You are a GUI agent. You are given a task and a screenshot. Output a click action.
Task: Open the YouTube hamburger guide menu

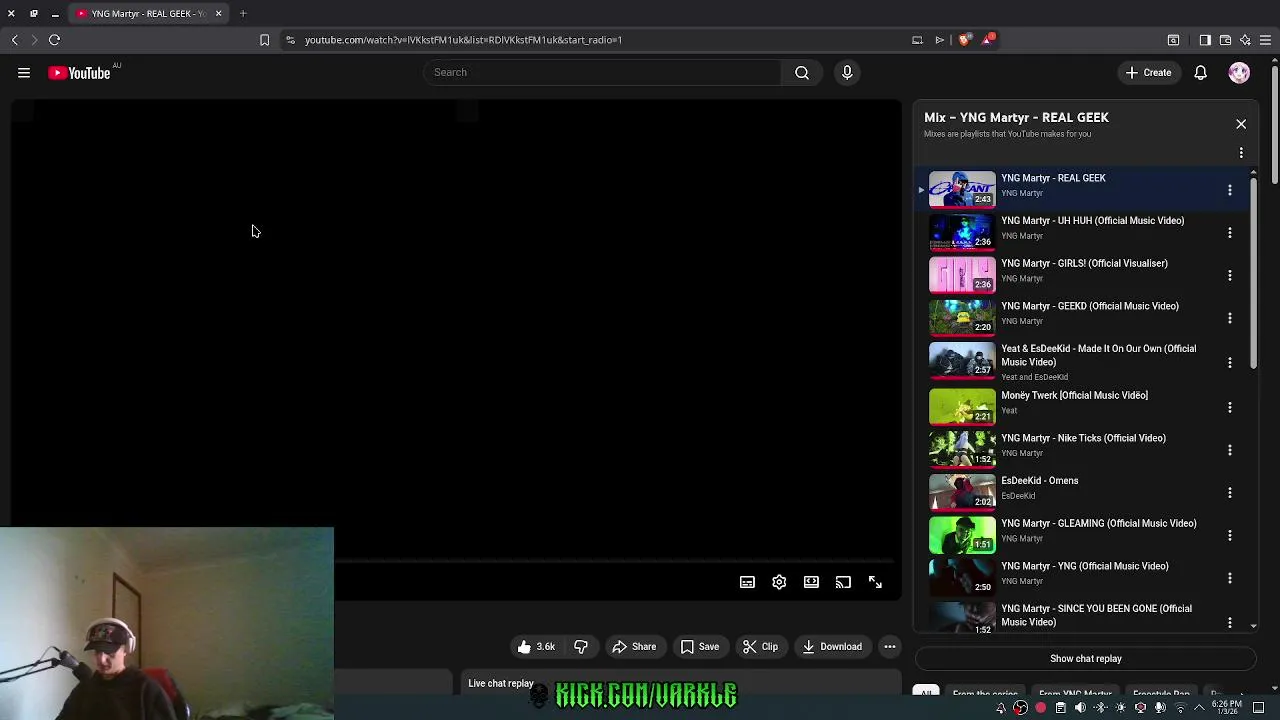click(x=24, y=72)
